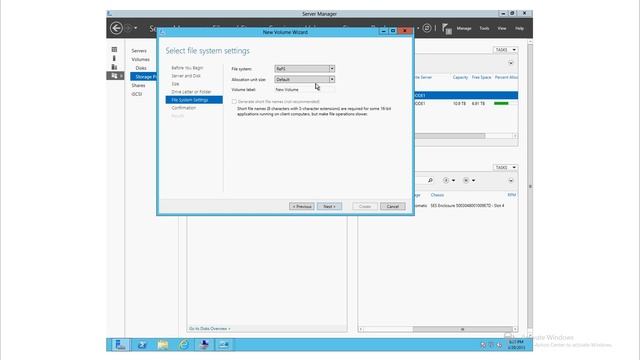Open the upper TASKS dropdown
Viewport: 640px width, 360px height.
pos(505,50)
